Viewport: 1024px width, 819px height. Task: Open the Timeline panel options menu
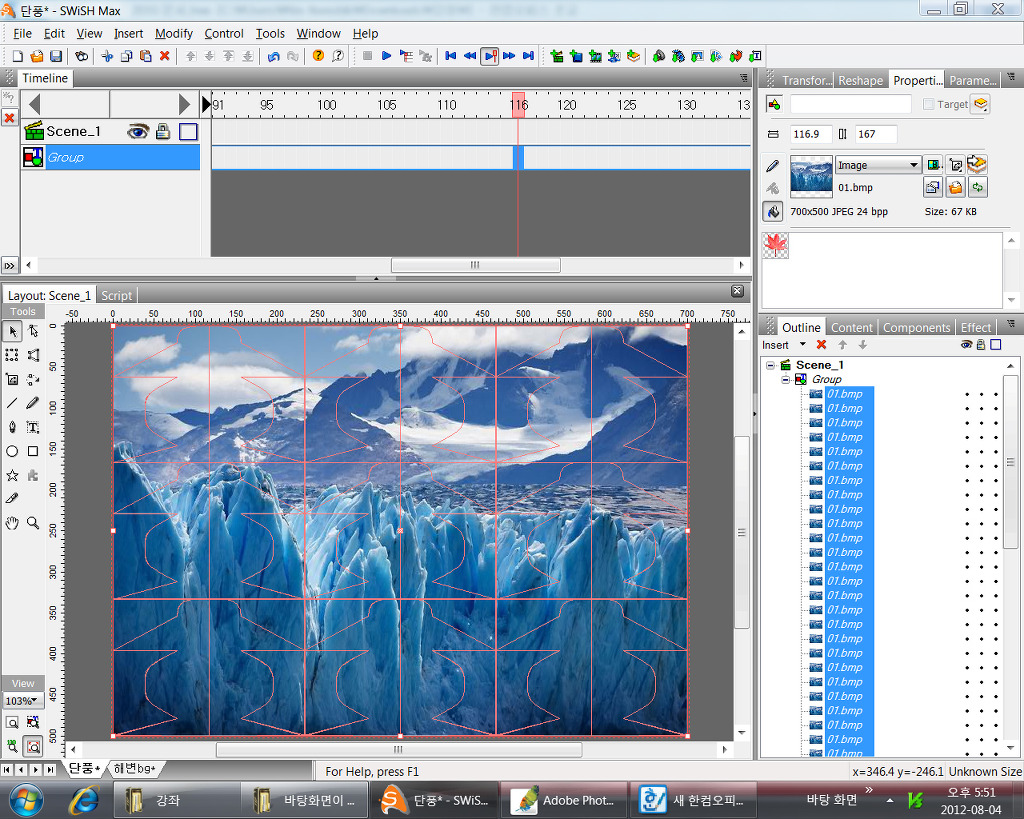pyautogui.click(x=744, y=78)
